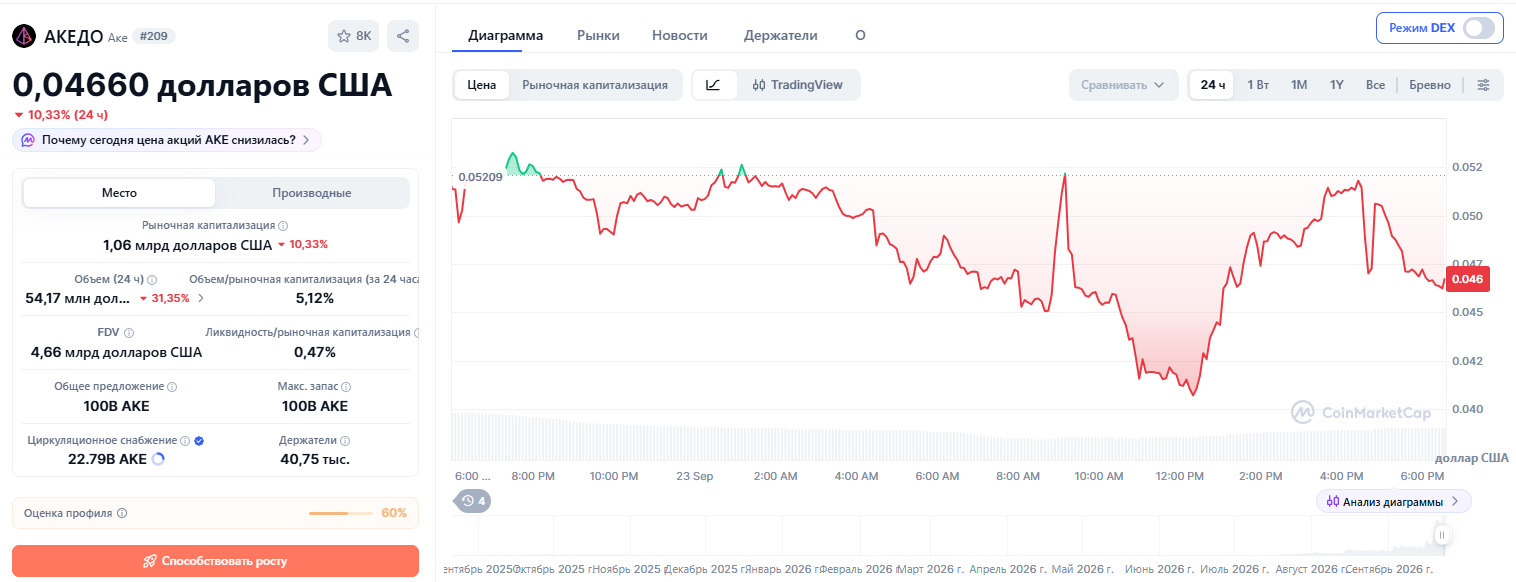Image resolution: width=1516 pixels, height=582 pixels.
Task: Expand volume details arrow next to 31,35%
Action: pos(201,298)
